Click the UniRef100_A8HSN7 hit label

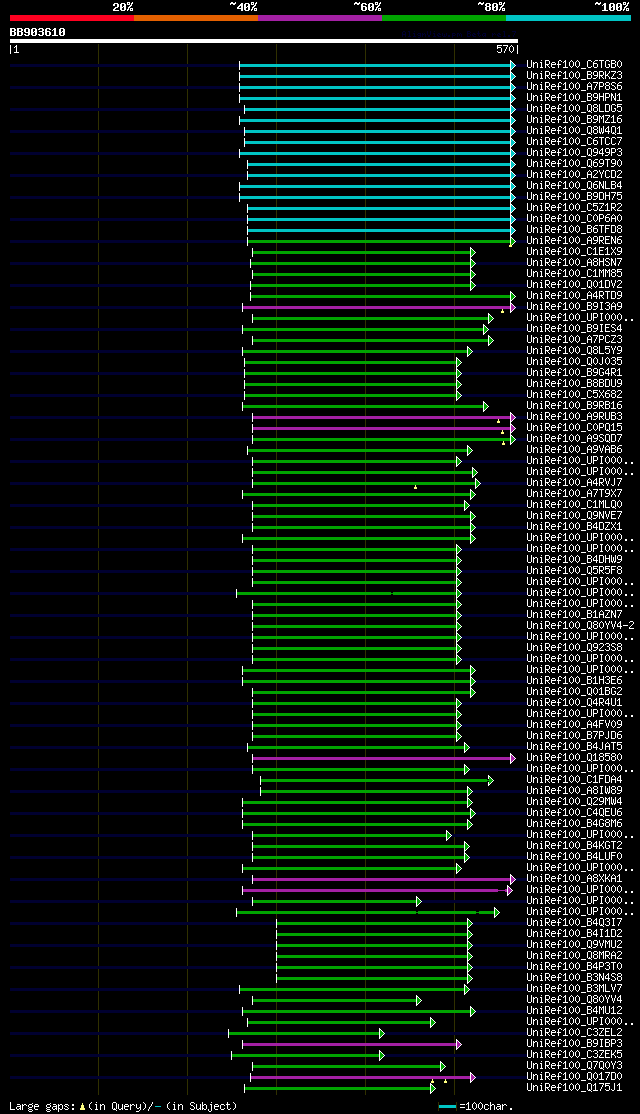coord(575,263)
